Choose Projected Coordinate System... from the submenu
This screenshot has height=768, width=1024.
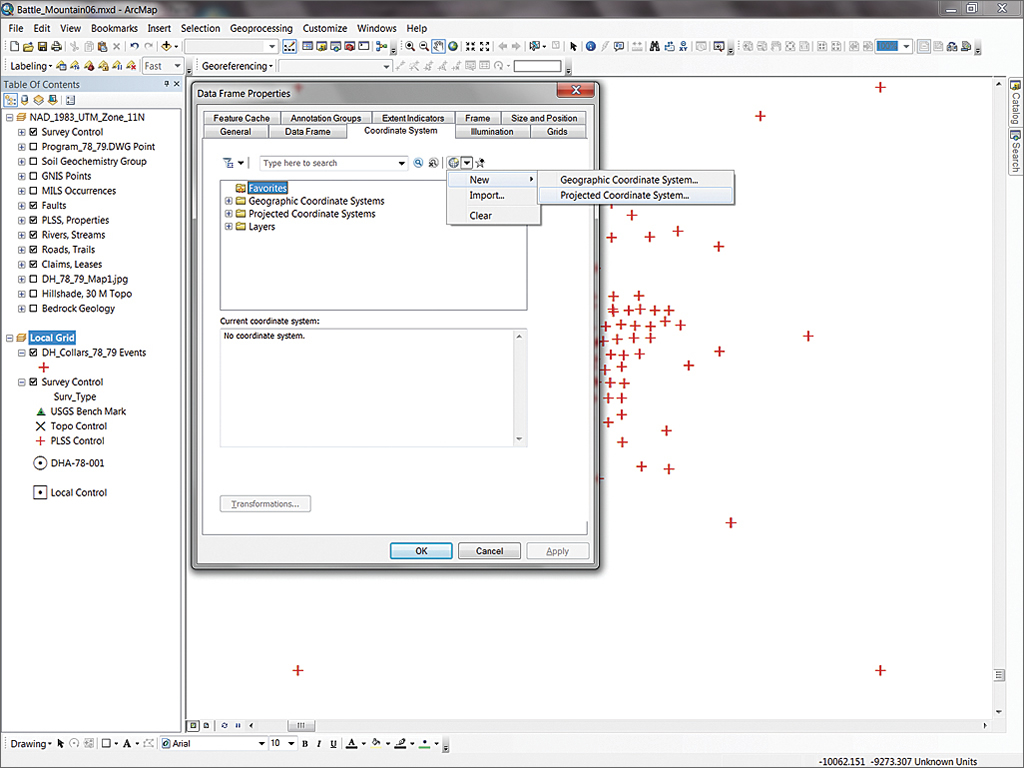[x=635, y=195]
